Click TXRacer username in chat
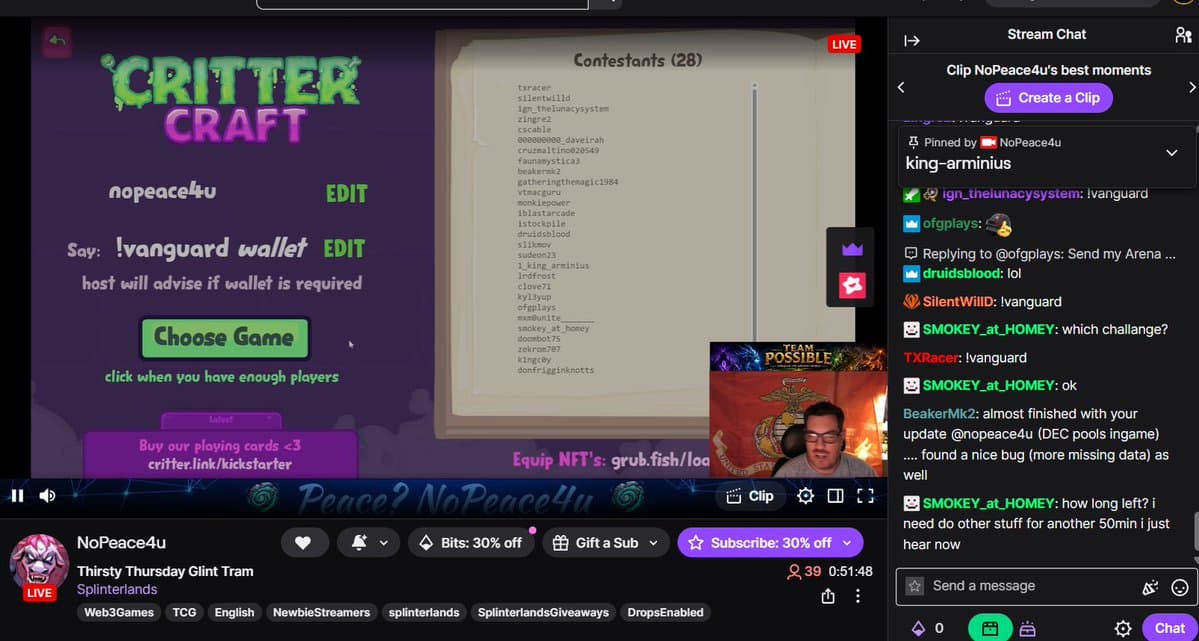 pos(931,357)
